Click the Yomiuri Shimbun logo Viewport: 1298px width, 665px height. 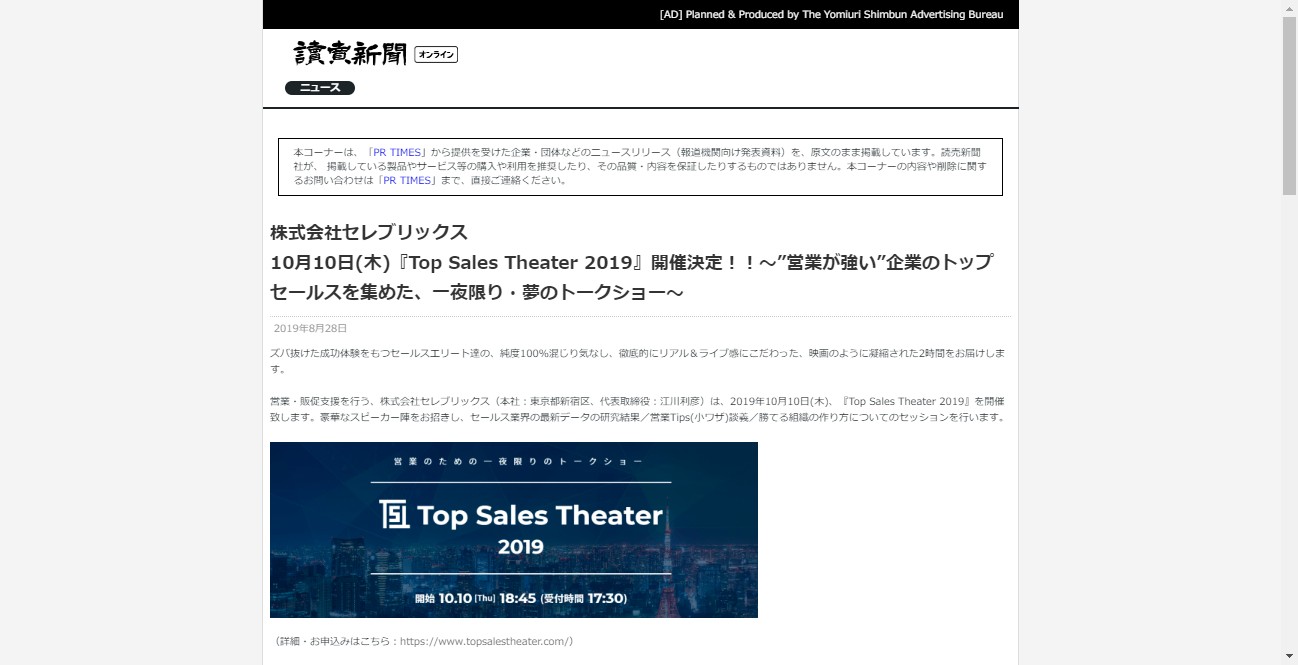[x=350, y=54]
